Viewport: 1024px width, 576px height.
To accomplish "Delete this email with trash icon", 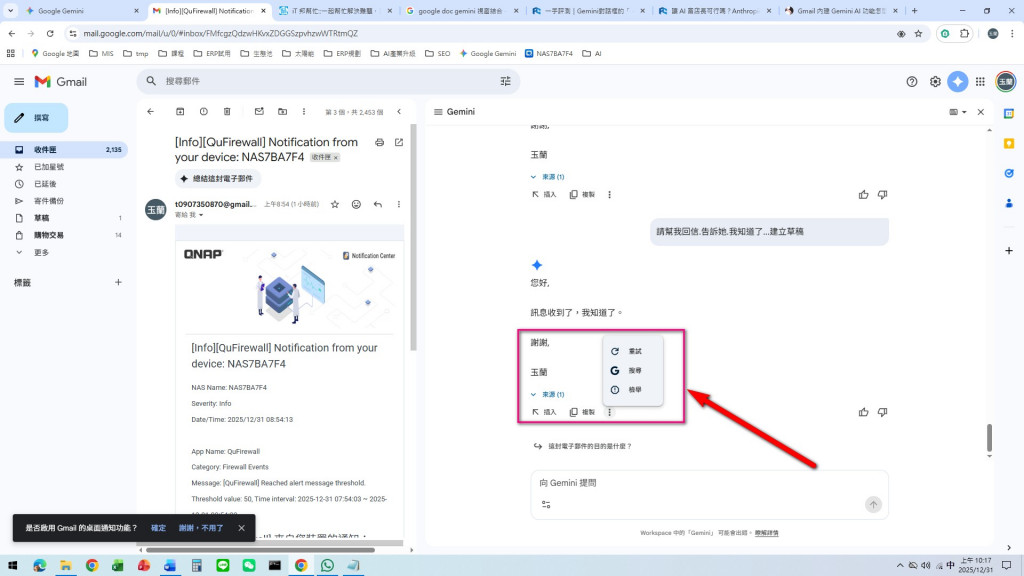I will click(x=227, y=112).
